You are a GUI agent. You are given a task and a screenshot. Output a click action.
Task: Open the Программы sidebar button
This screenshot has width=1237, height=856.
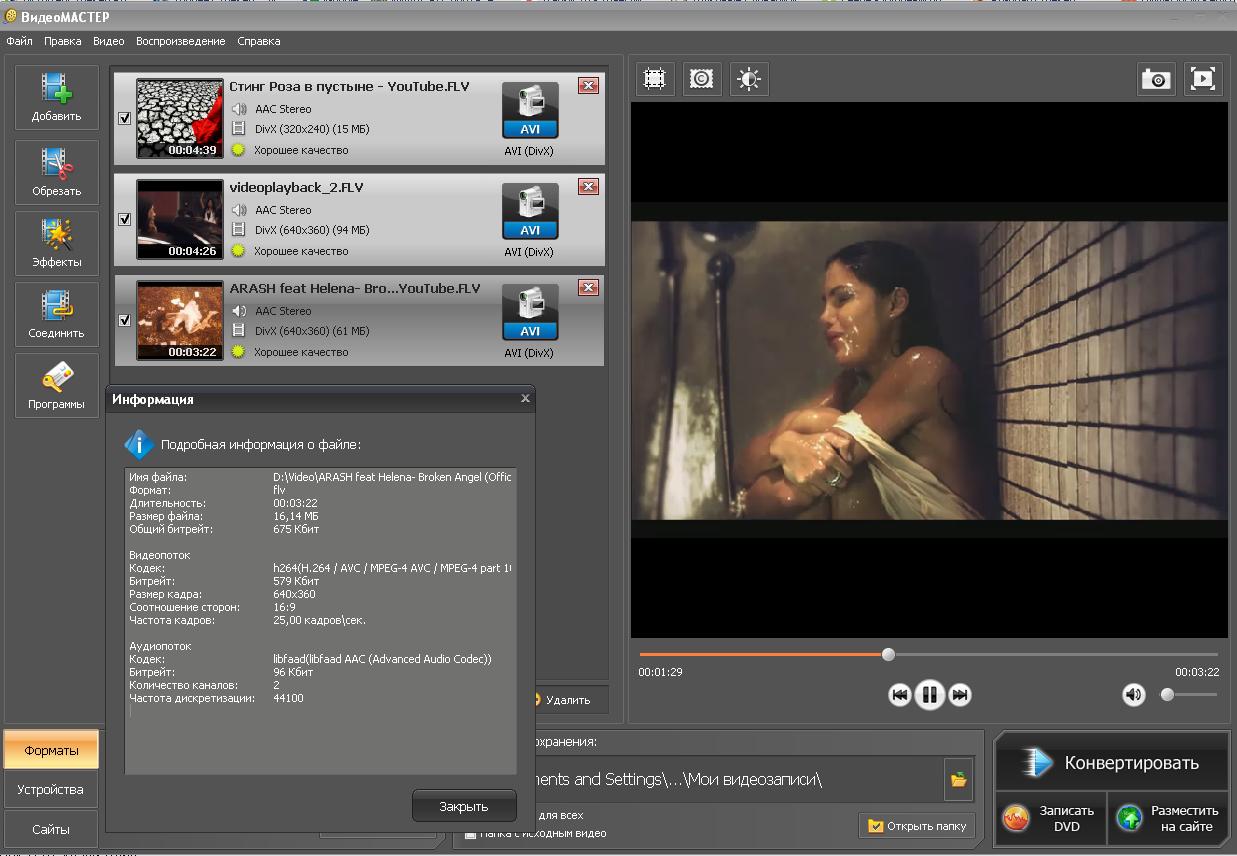56,385
